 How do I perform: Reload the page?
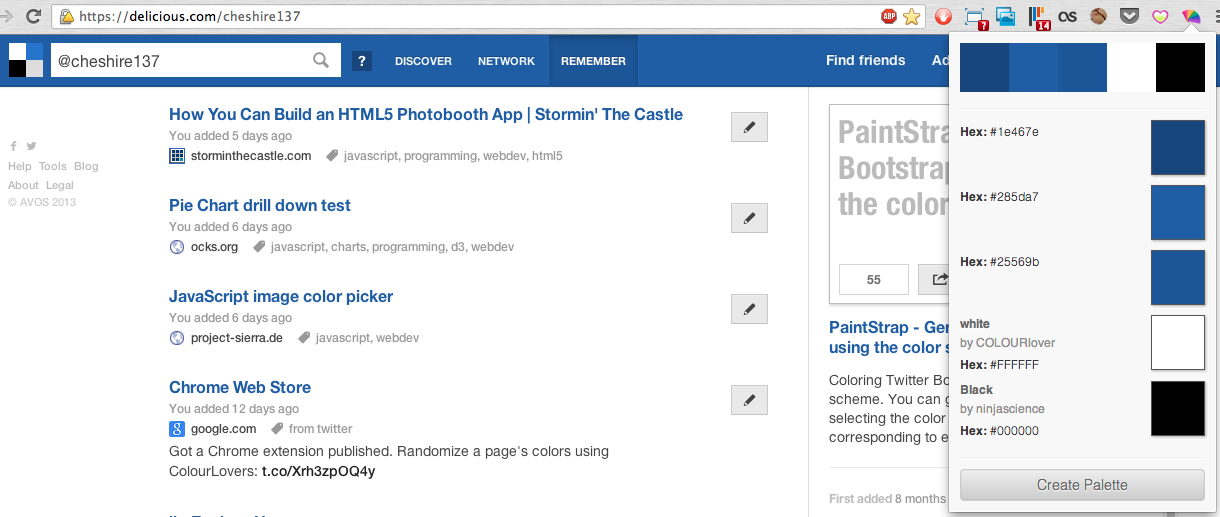point(33,16)
